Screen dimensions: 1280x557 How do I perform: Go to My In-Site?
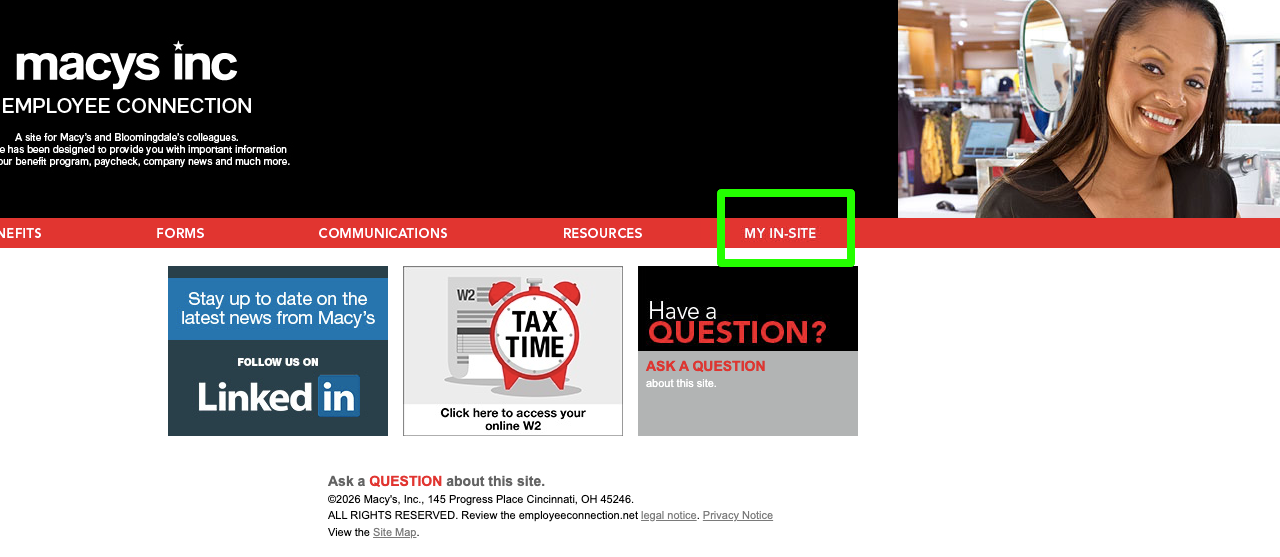(x=780, y=233)
